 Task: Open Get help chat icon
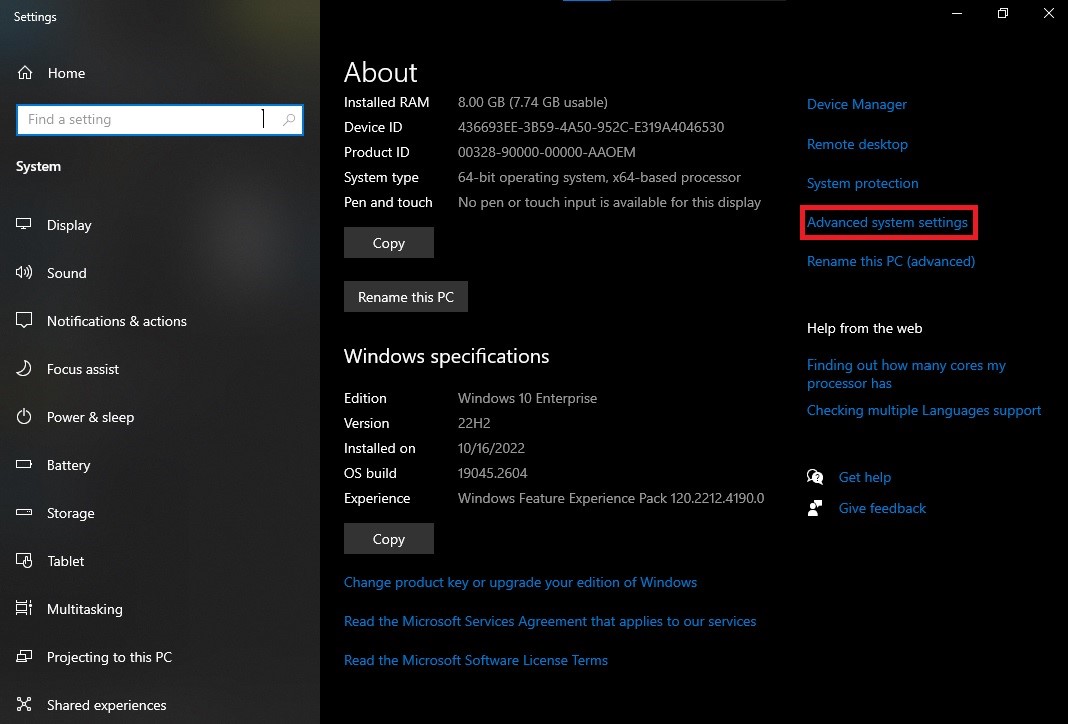click(x=816, y=477)
